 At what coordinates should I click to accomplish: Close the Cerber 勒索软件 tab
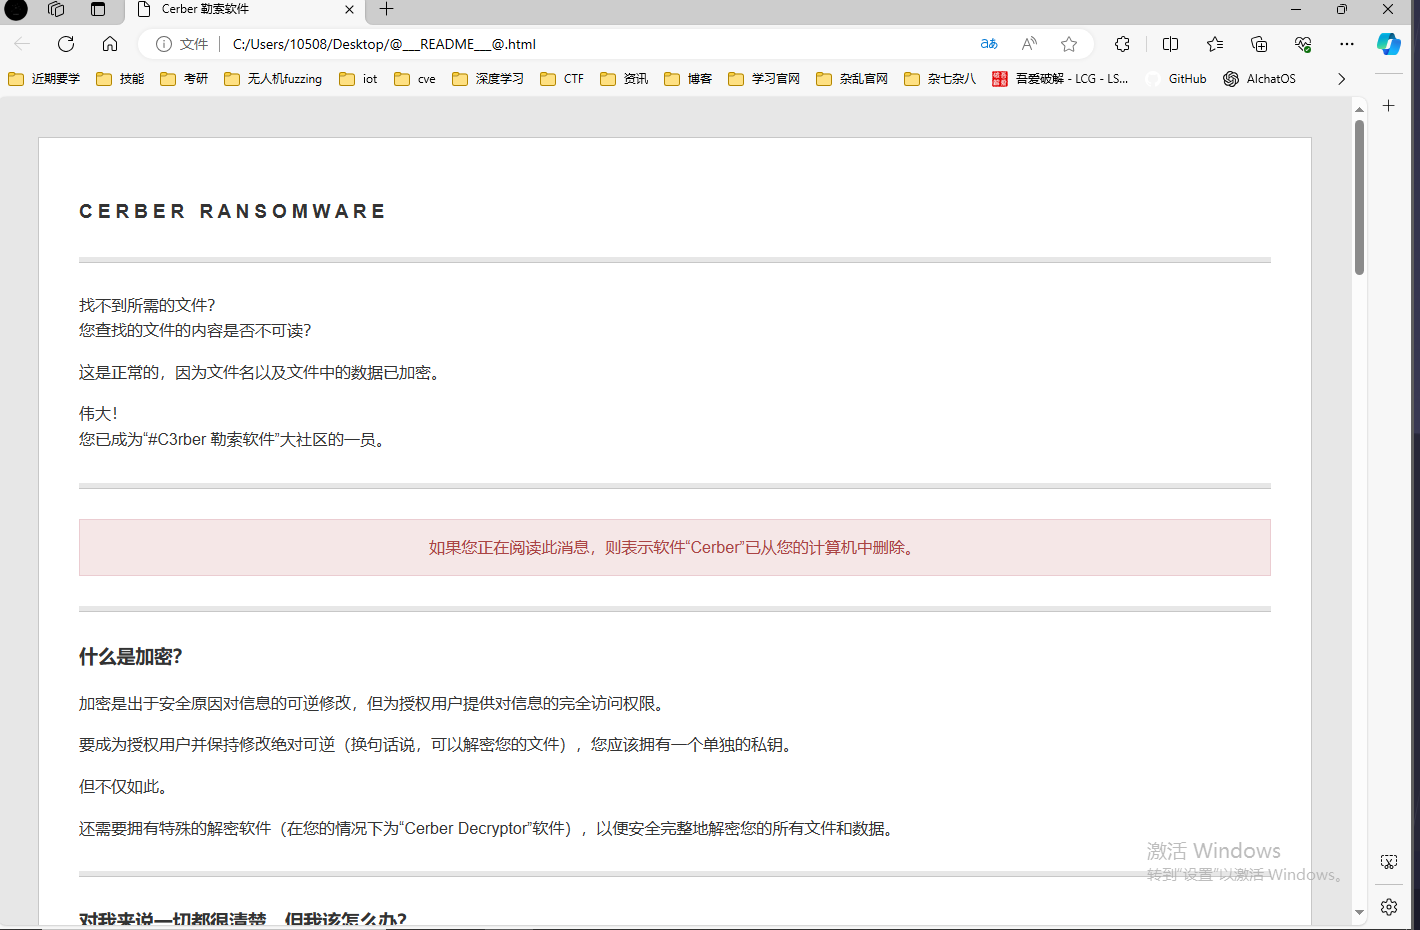click(x=349, y=10)
